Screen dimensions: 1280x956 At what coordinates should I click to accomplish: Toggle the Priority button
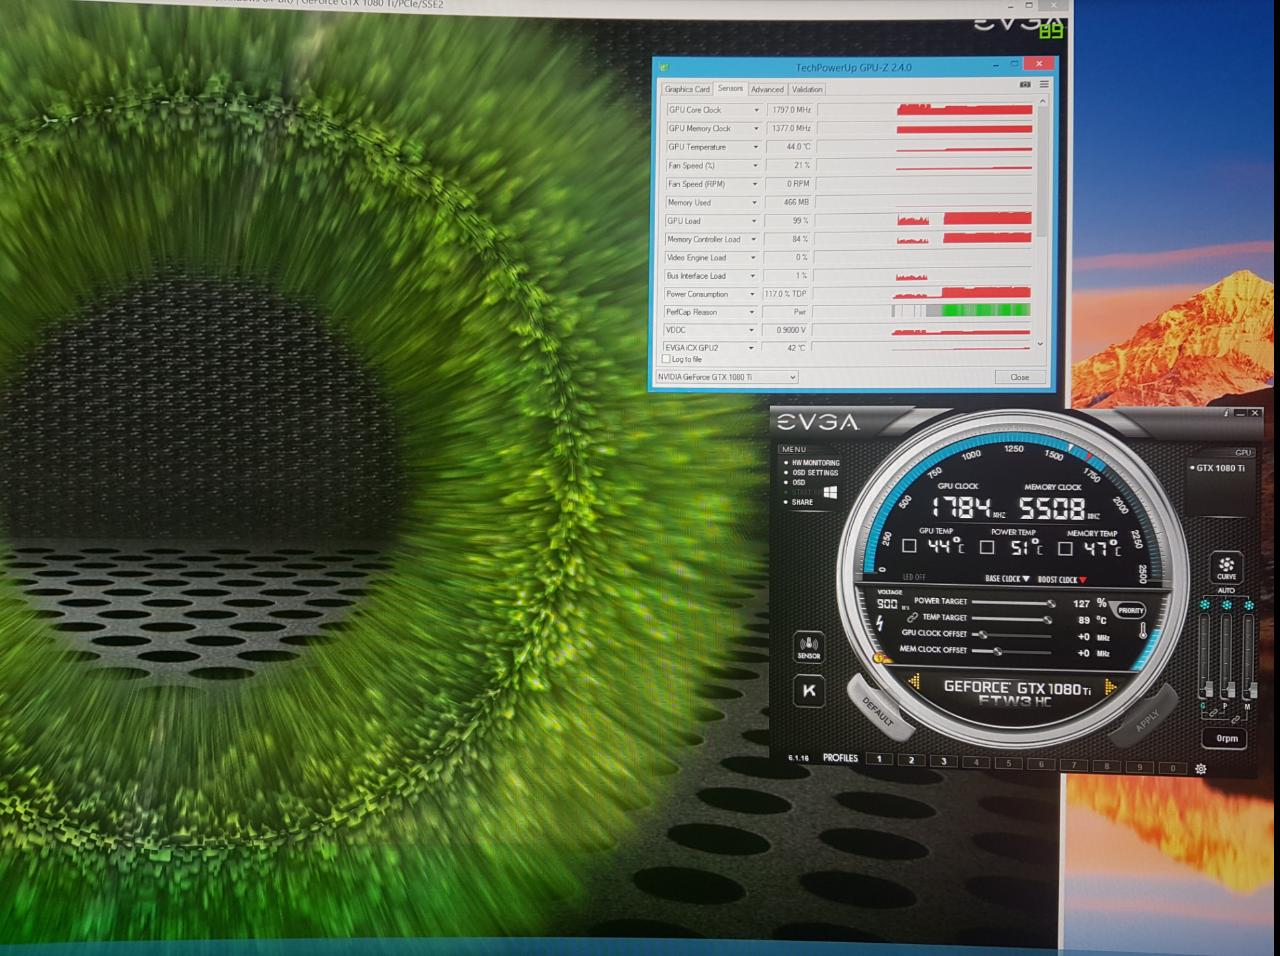(x=1130, y=610)
